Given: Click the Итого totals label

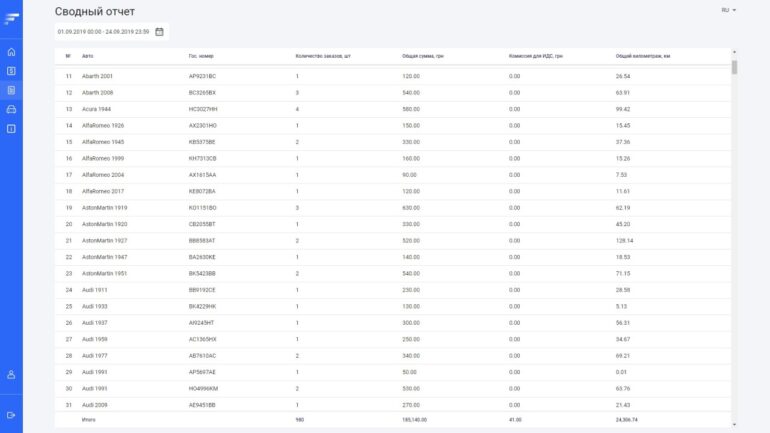Looking at the screenshot, I should coord(88,420).
